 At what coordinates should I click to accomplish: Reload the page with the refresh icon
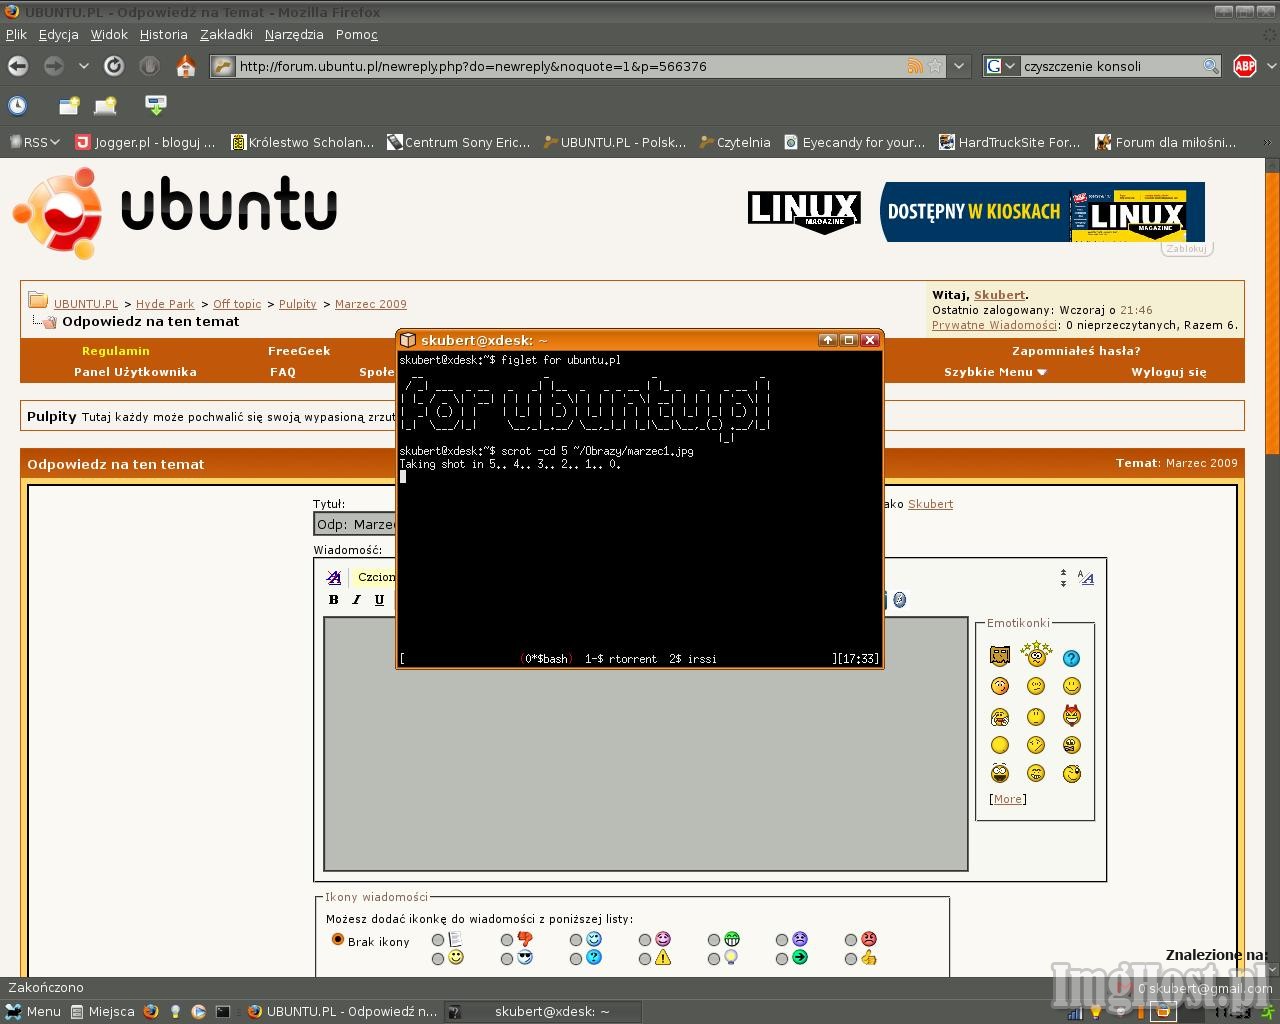coord(114,66)
